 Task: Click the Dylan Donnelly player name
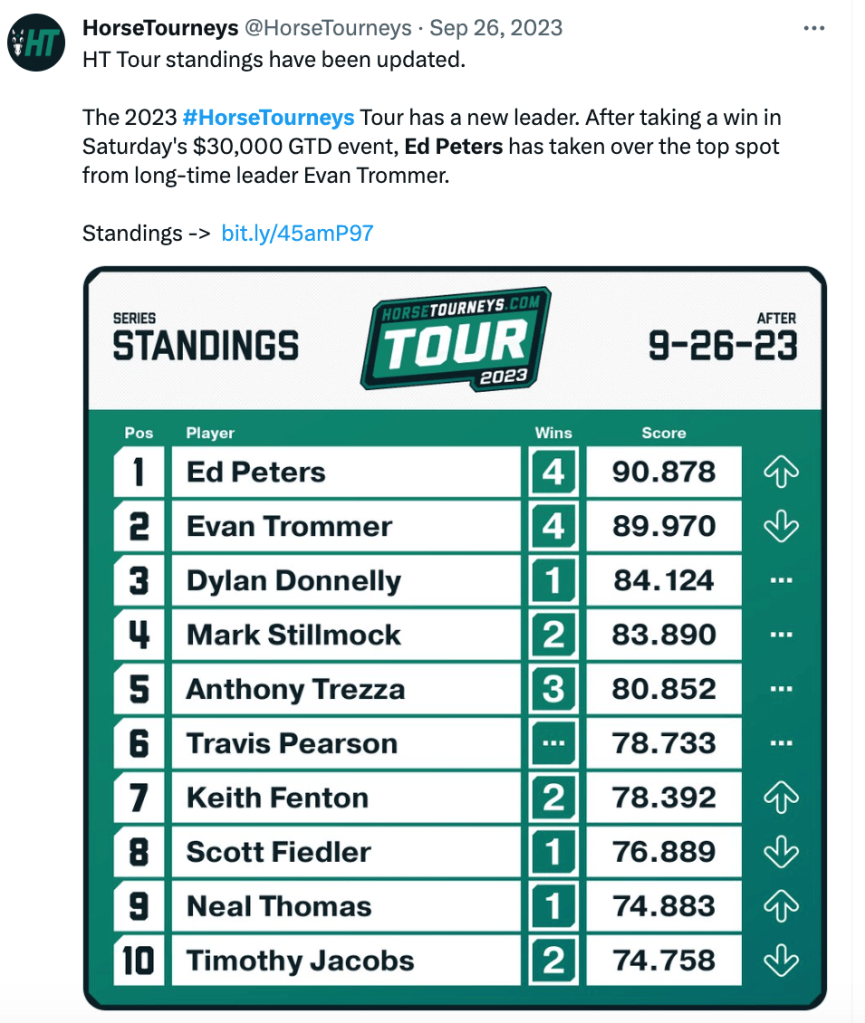coord(294,581)
